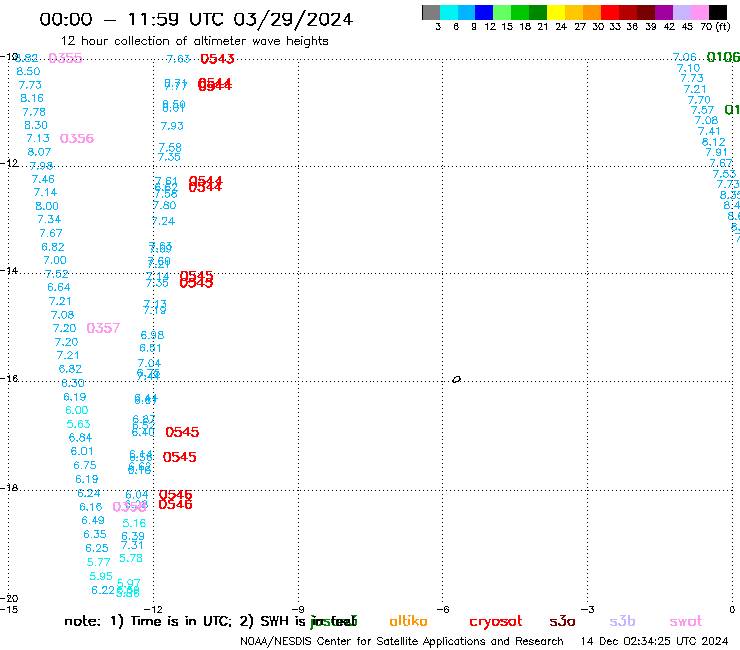This screenshot has height=650, width=740.
Task: Choose the black swatch ending the color scale
Action: (718, 12)
